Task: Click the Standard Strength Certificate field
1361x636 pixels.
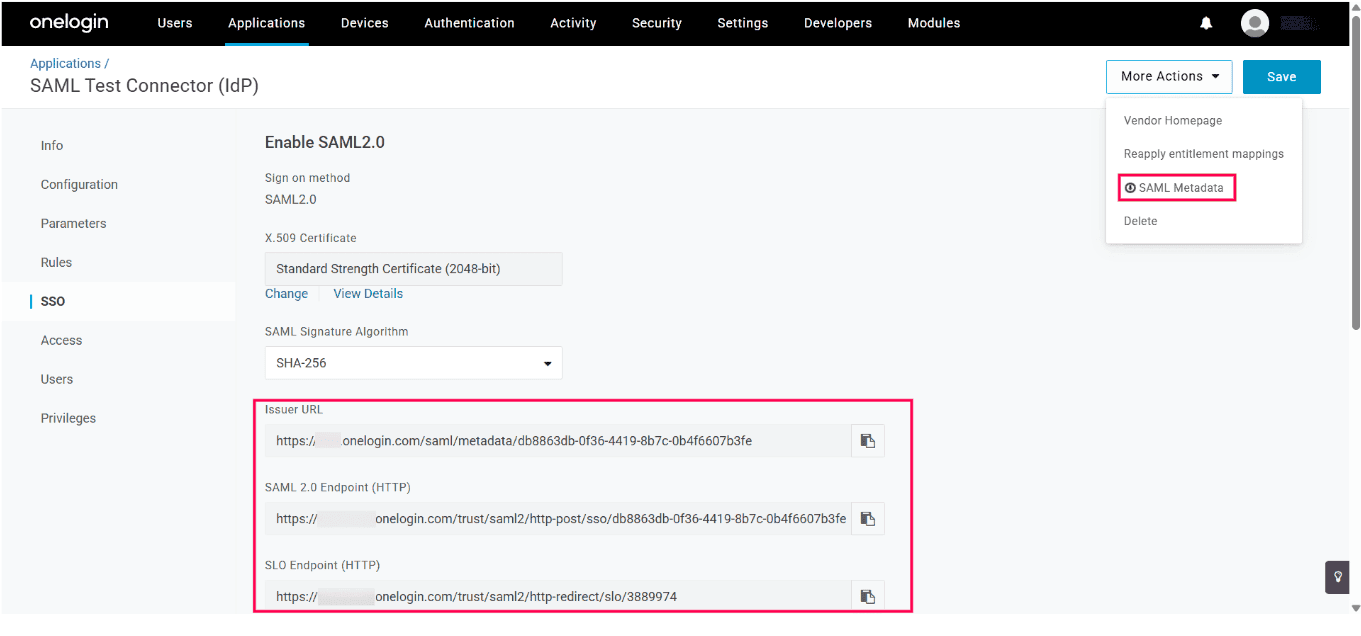Action: pos(413,269)
